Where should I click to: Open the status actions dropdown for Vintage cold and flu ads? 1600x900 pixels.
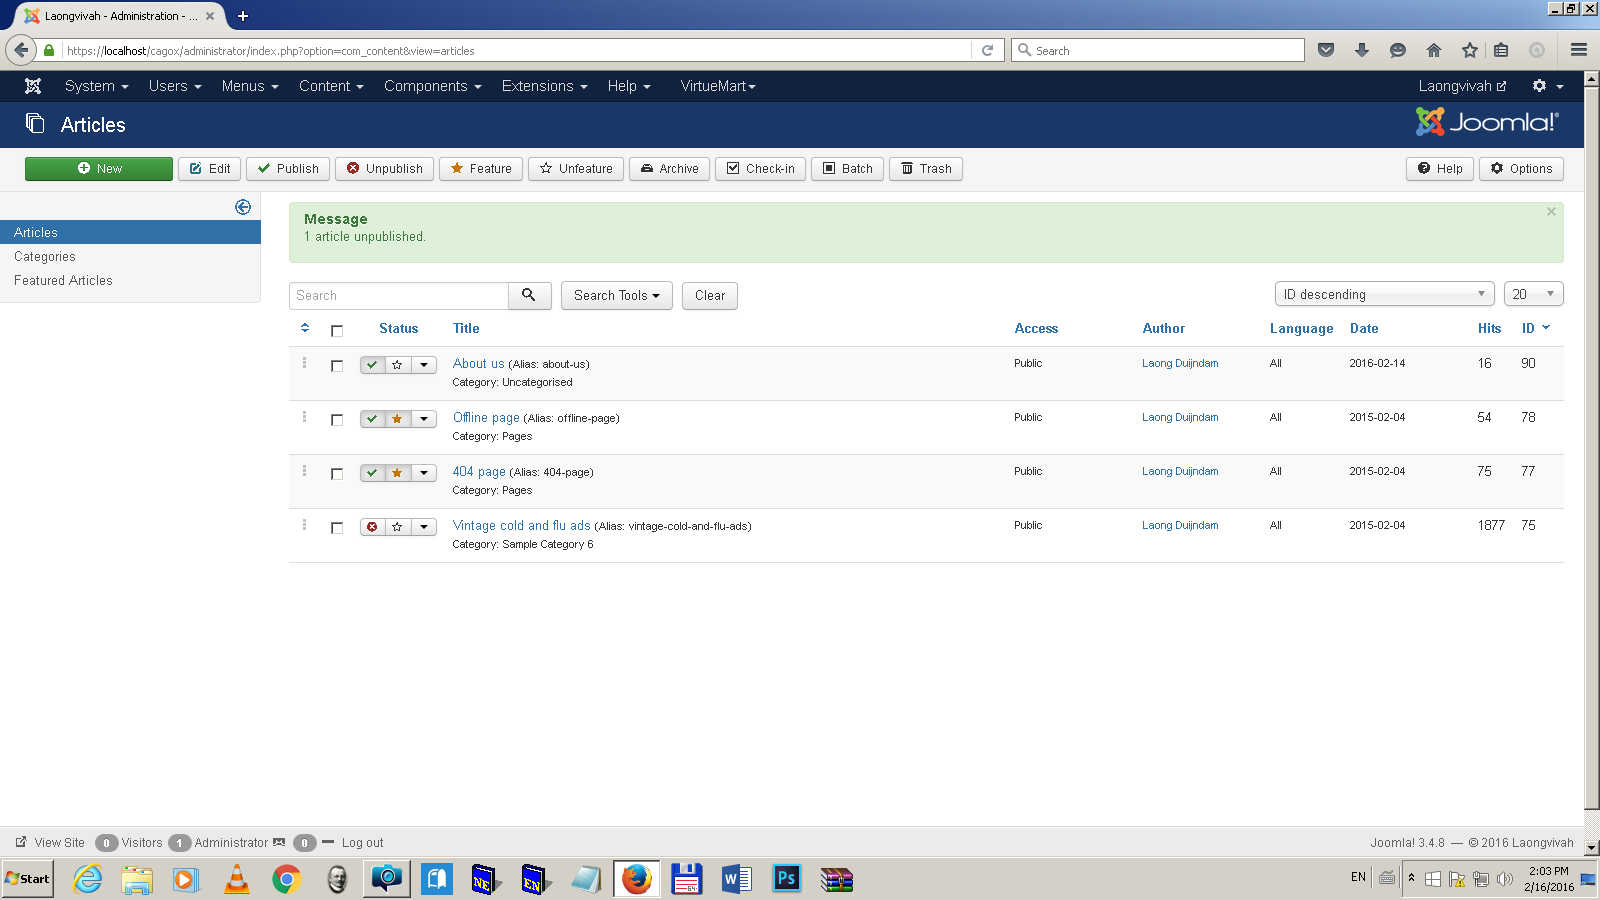[x=424, y=527]
